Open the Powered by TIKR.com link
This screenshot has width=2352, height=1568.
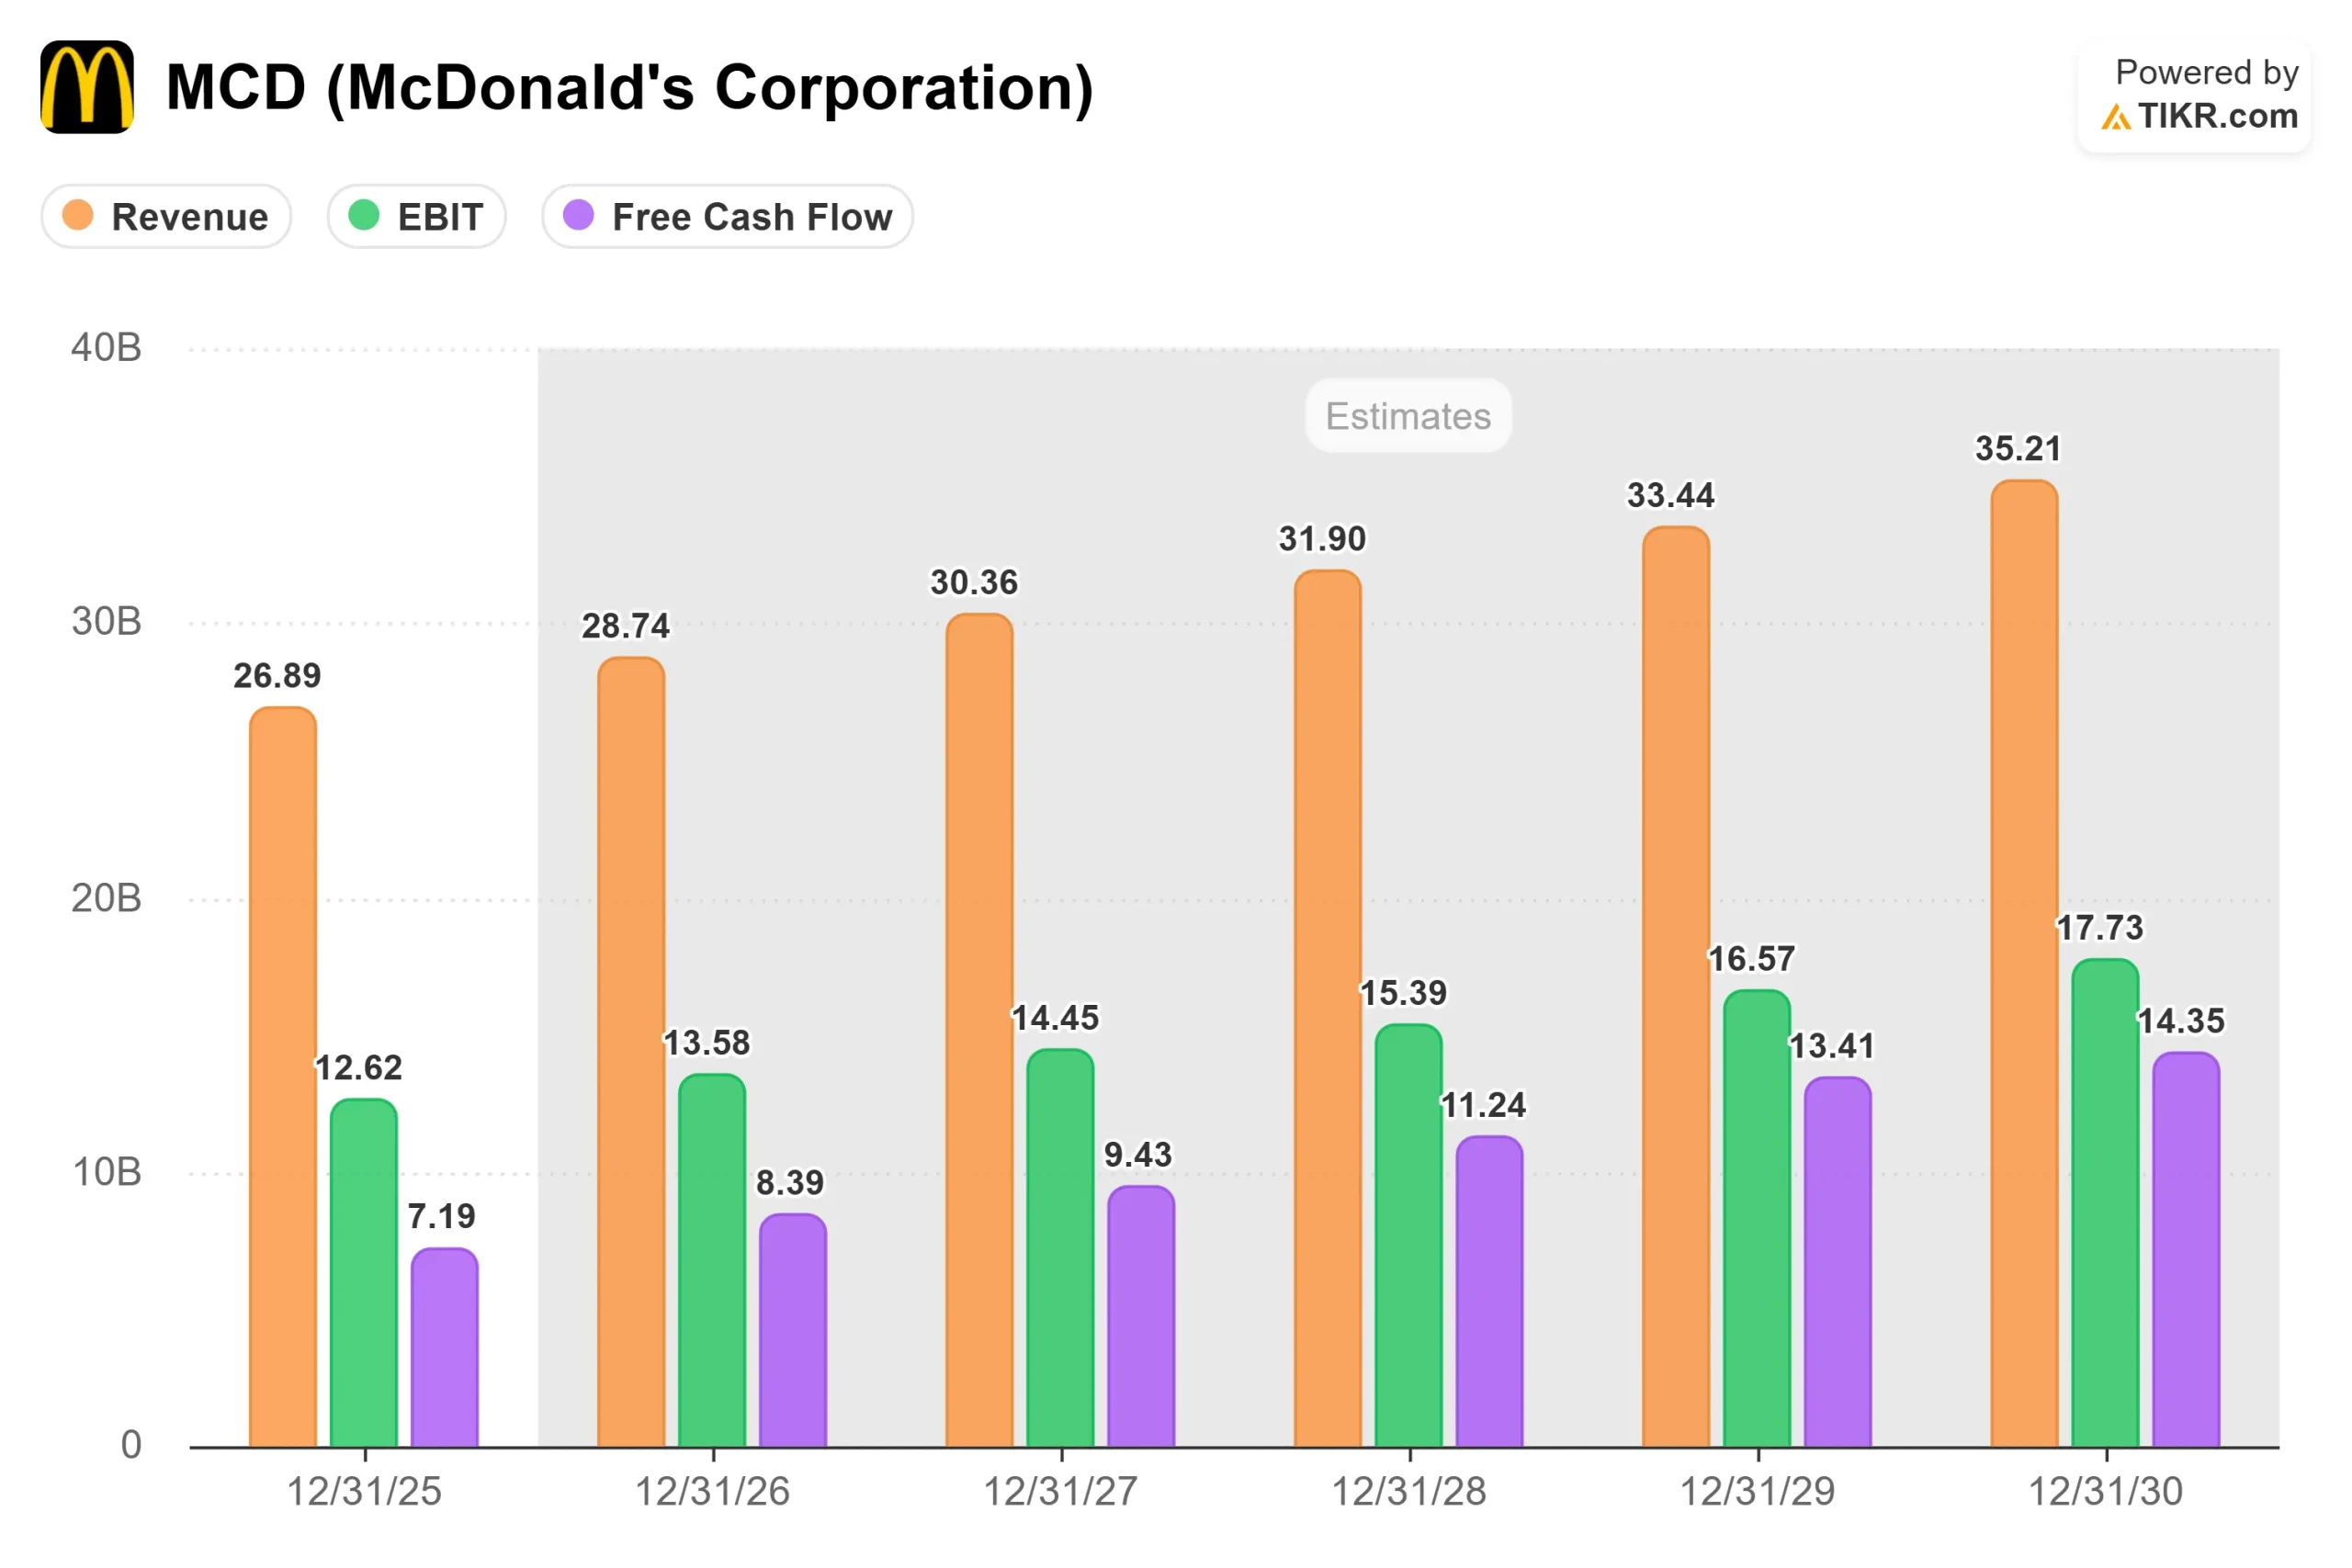coord(2194,96)
